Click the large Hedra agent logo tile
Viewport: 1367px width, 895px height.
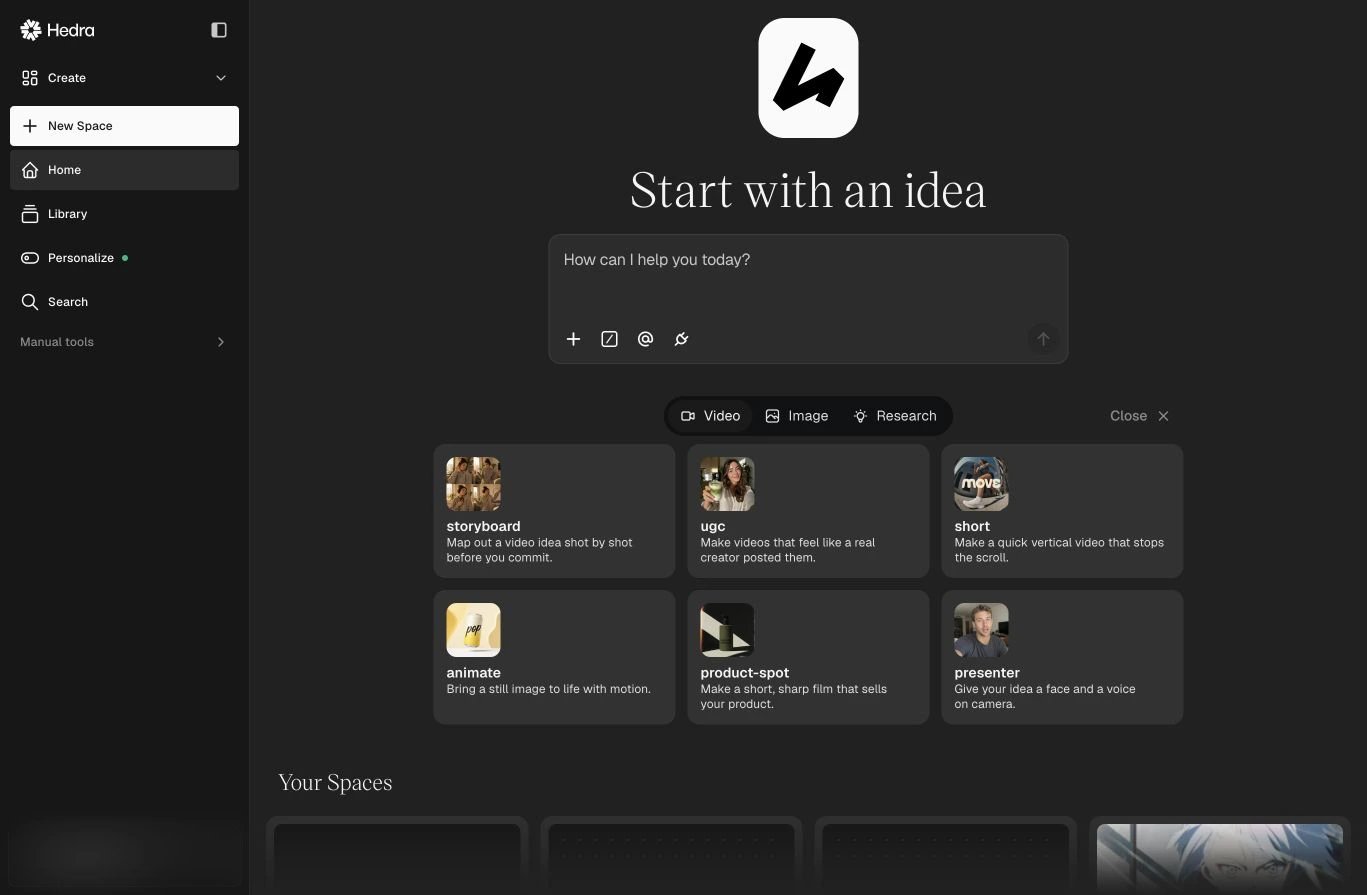[808, 78]
